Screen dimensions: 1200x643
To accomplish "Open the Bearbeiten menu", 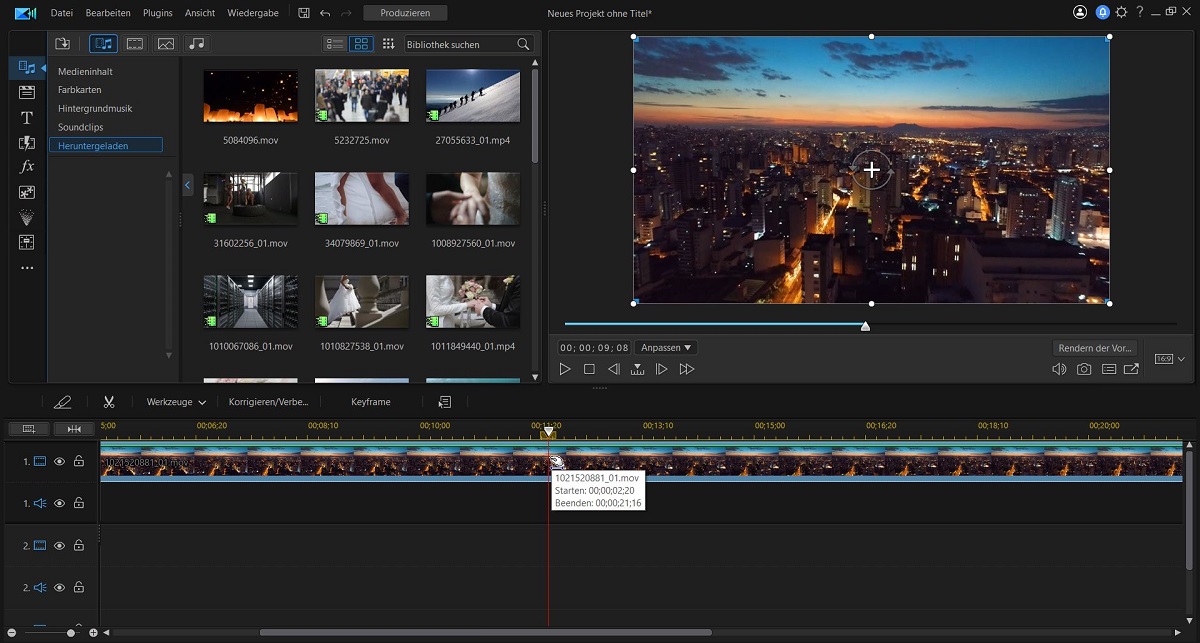I will 108,13.
